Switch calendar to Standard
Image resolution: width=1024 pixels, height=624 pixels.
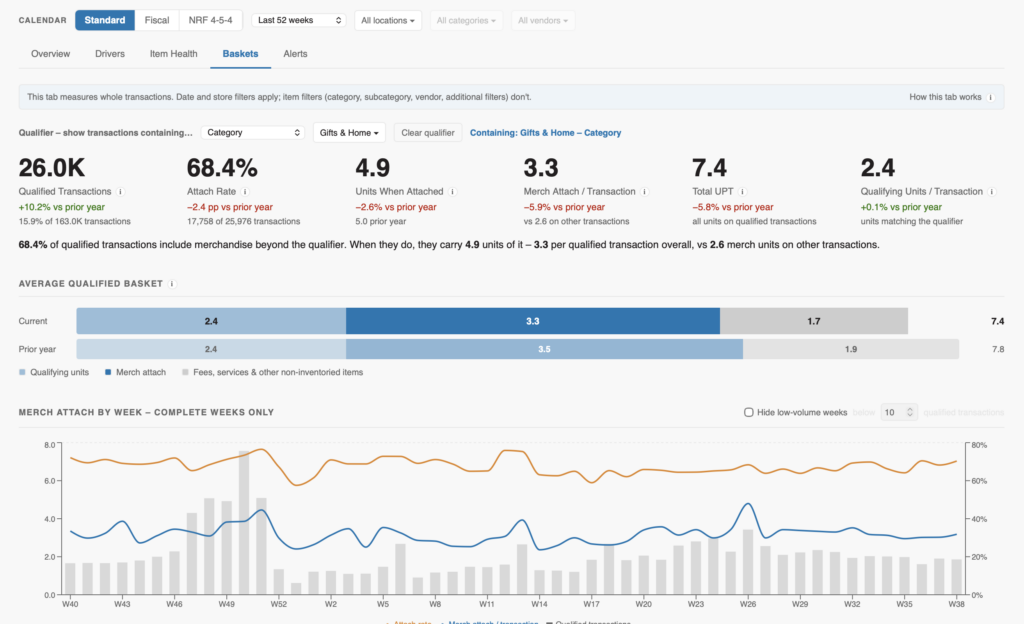point(104,20)
